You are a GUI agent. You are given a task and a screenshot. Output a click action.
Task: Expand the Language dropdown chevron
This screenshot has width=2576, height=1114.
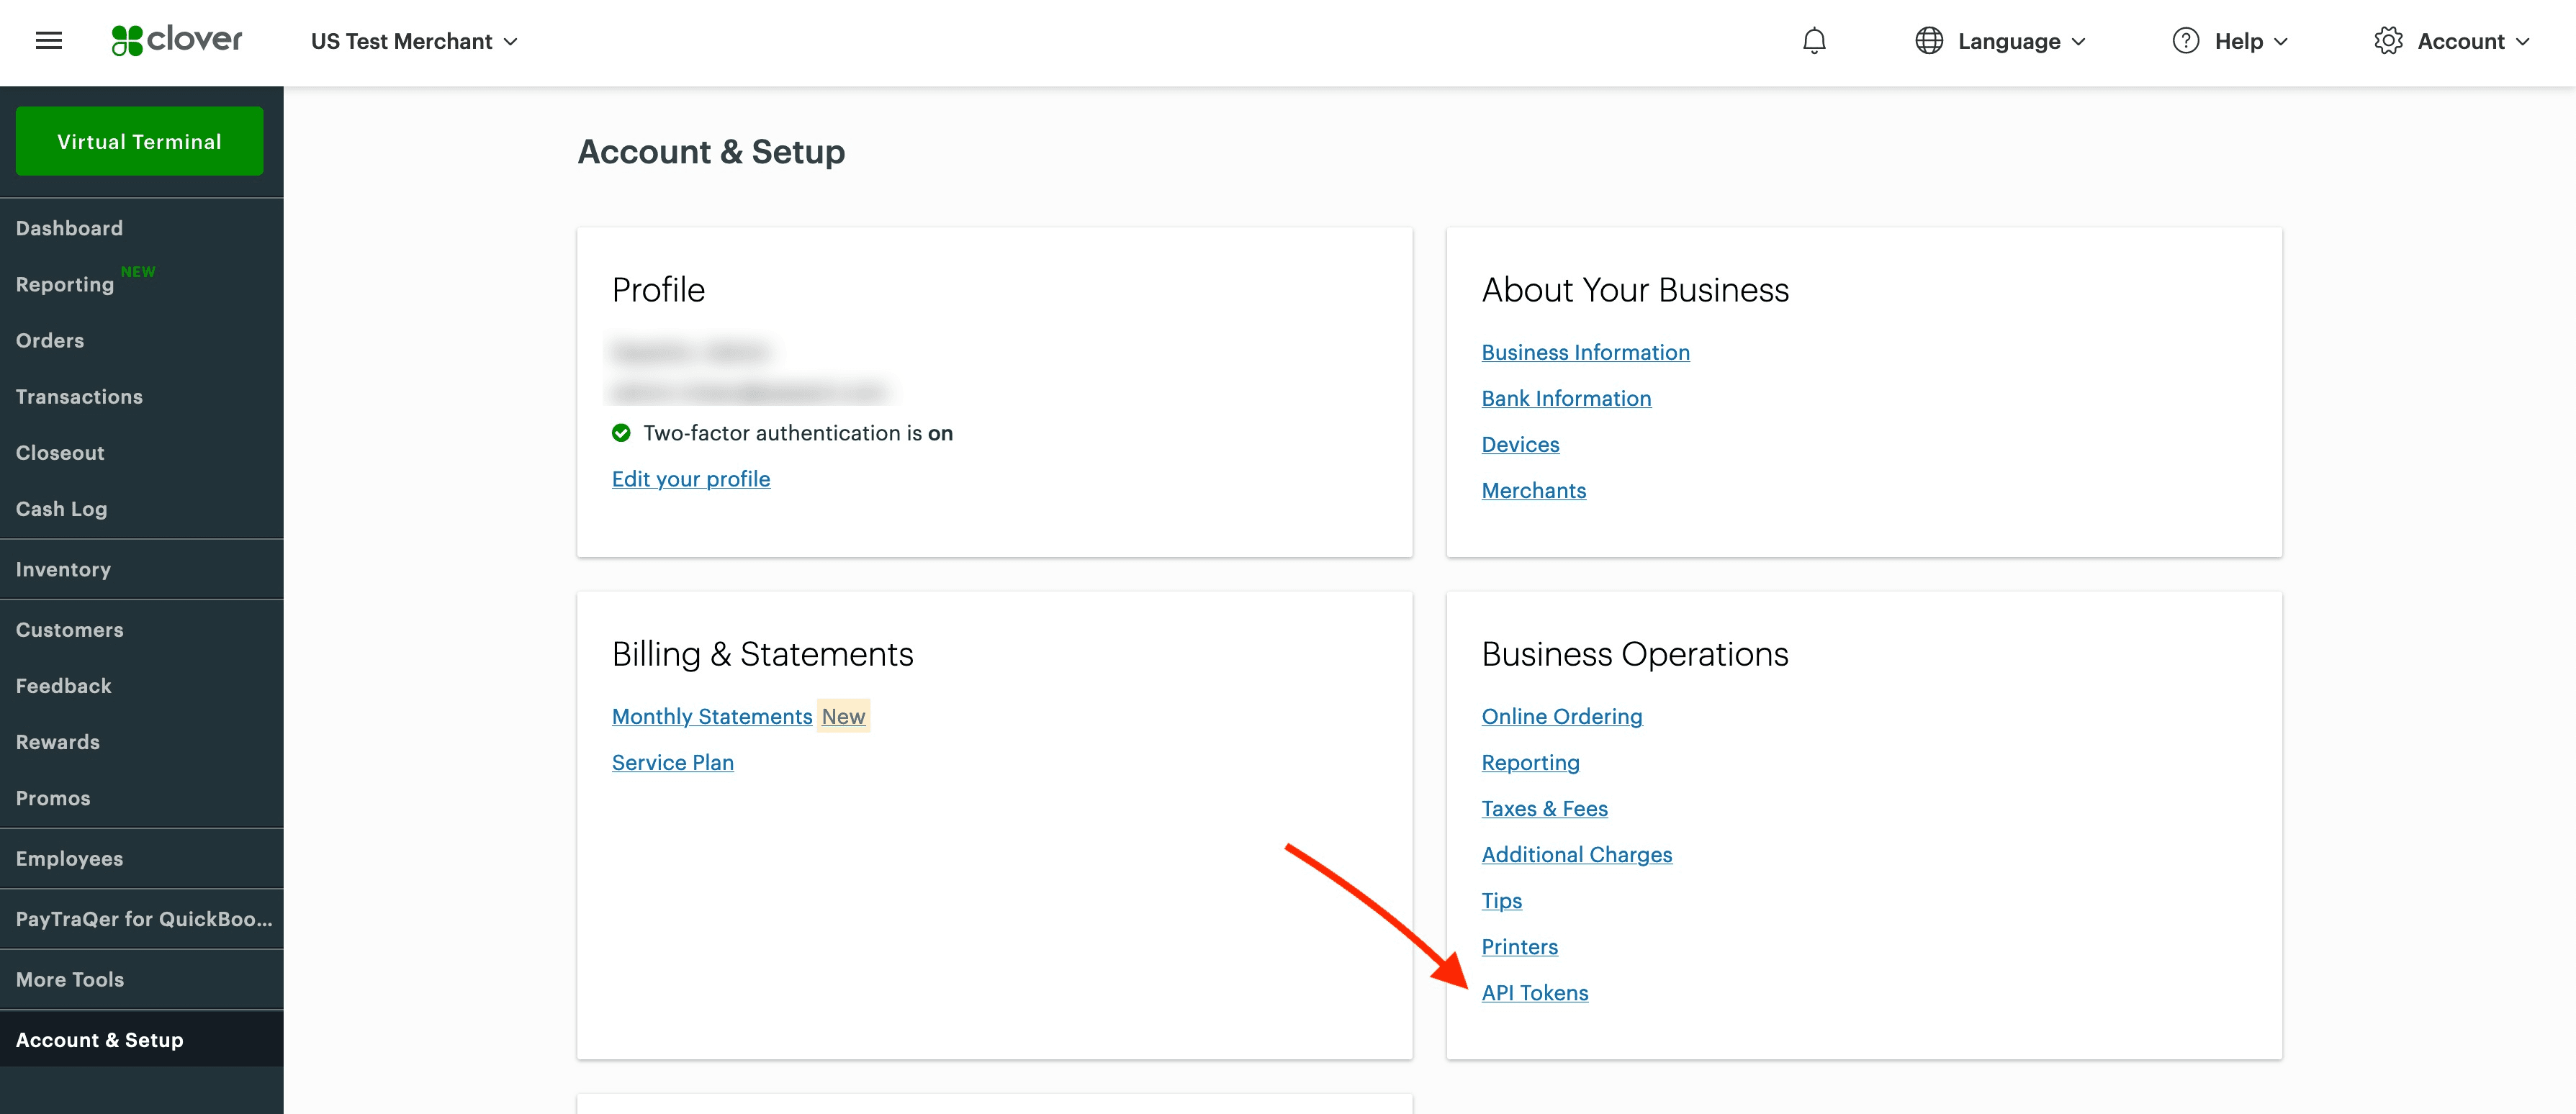[2078, 43]
